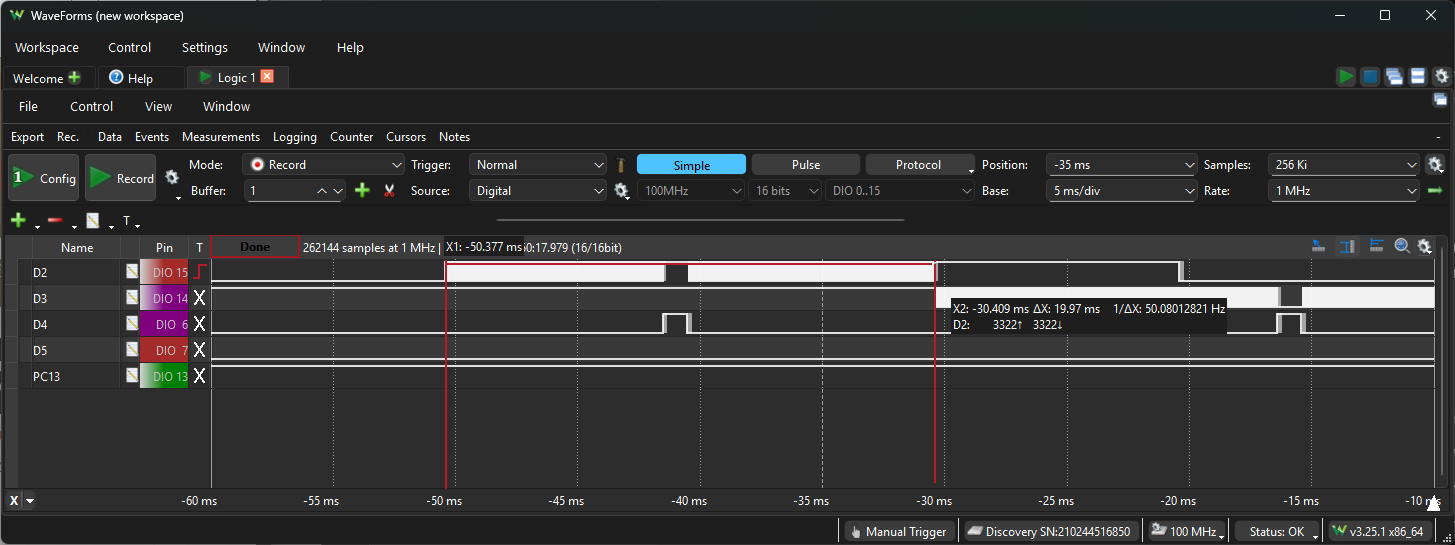The height and width of the screenshot is (545, 1455).
Task: Remove buffer with red scissors icon
Action: [x=389, y=190]
